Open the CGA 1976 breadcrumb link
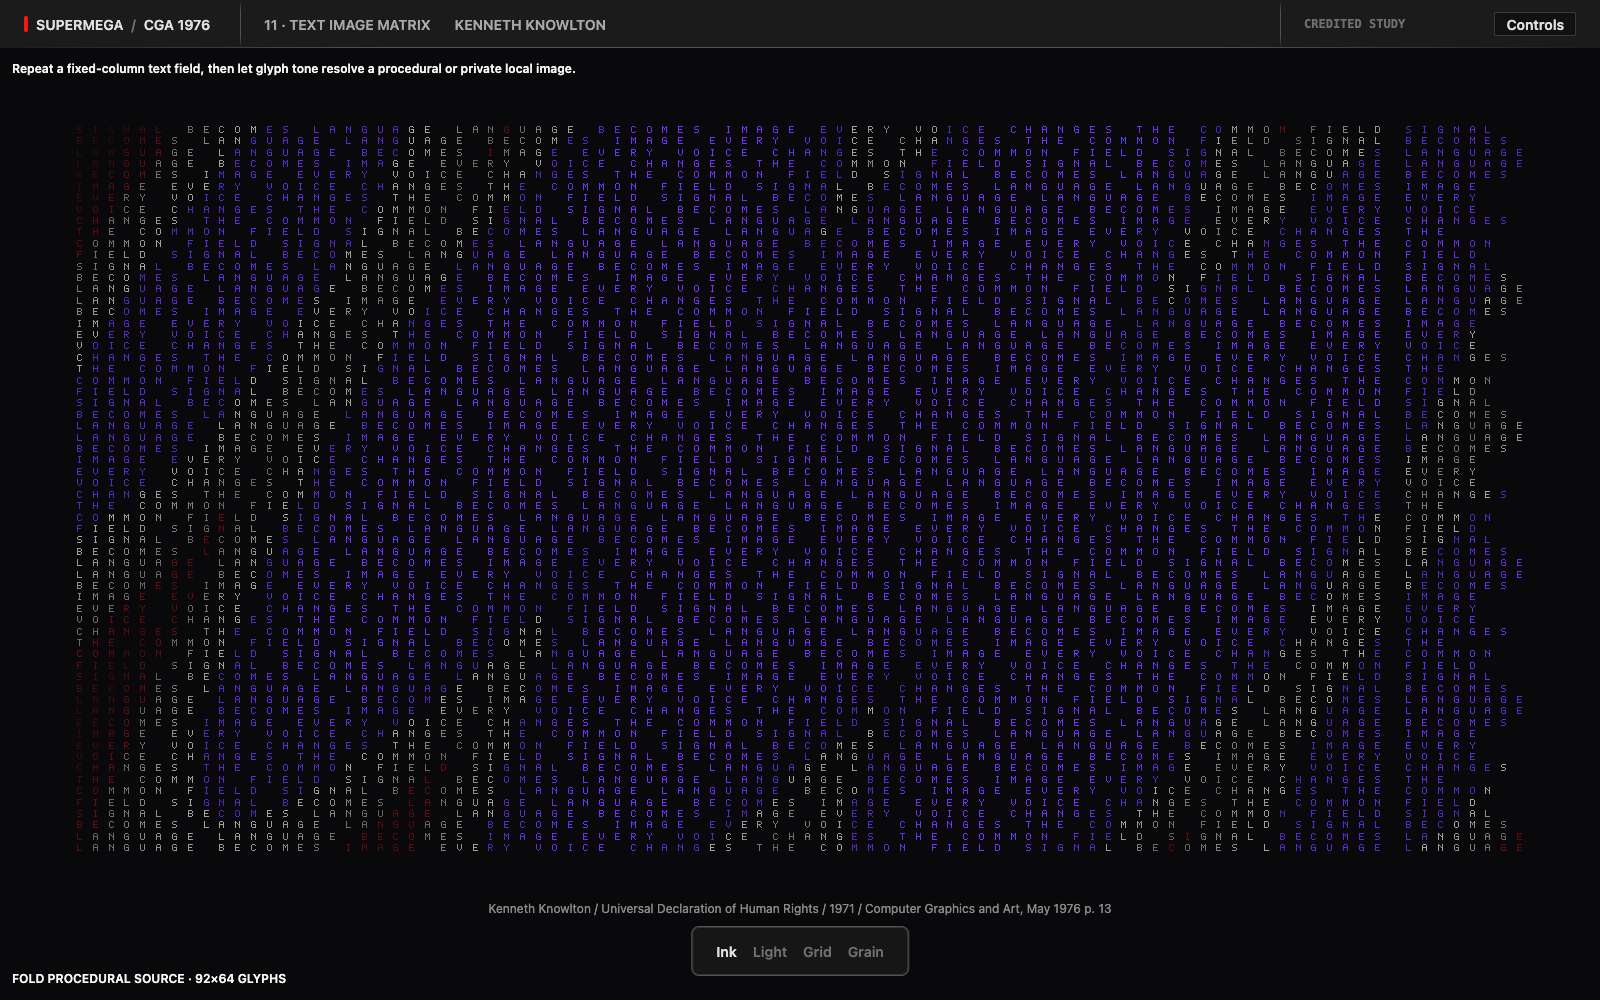 pos(177,25)
